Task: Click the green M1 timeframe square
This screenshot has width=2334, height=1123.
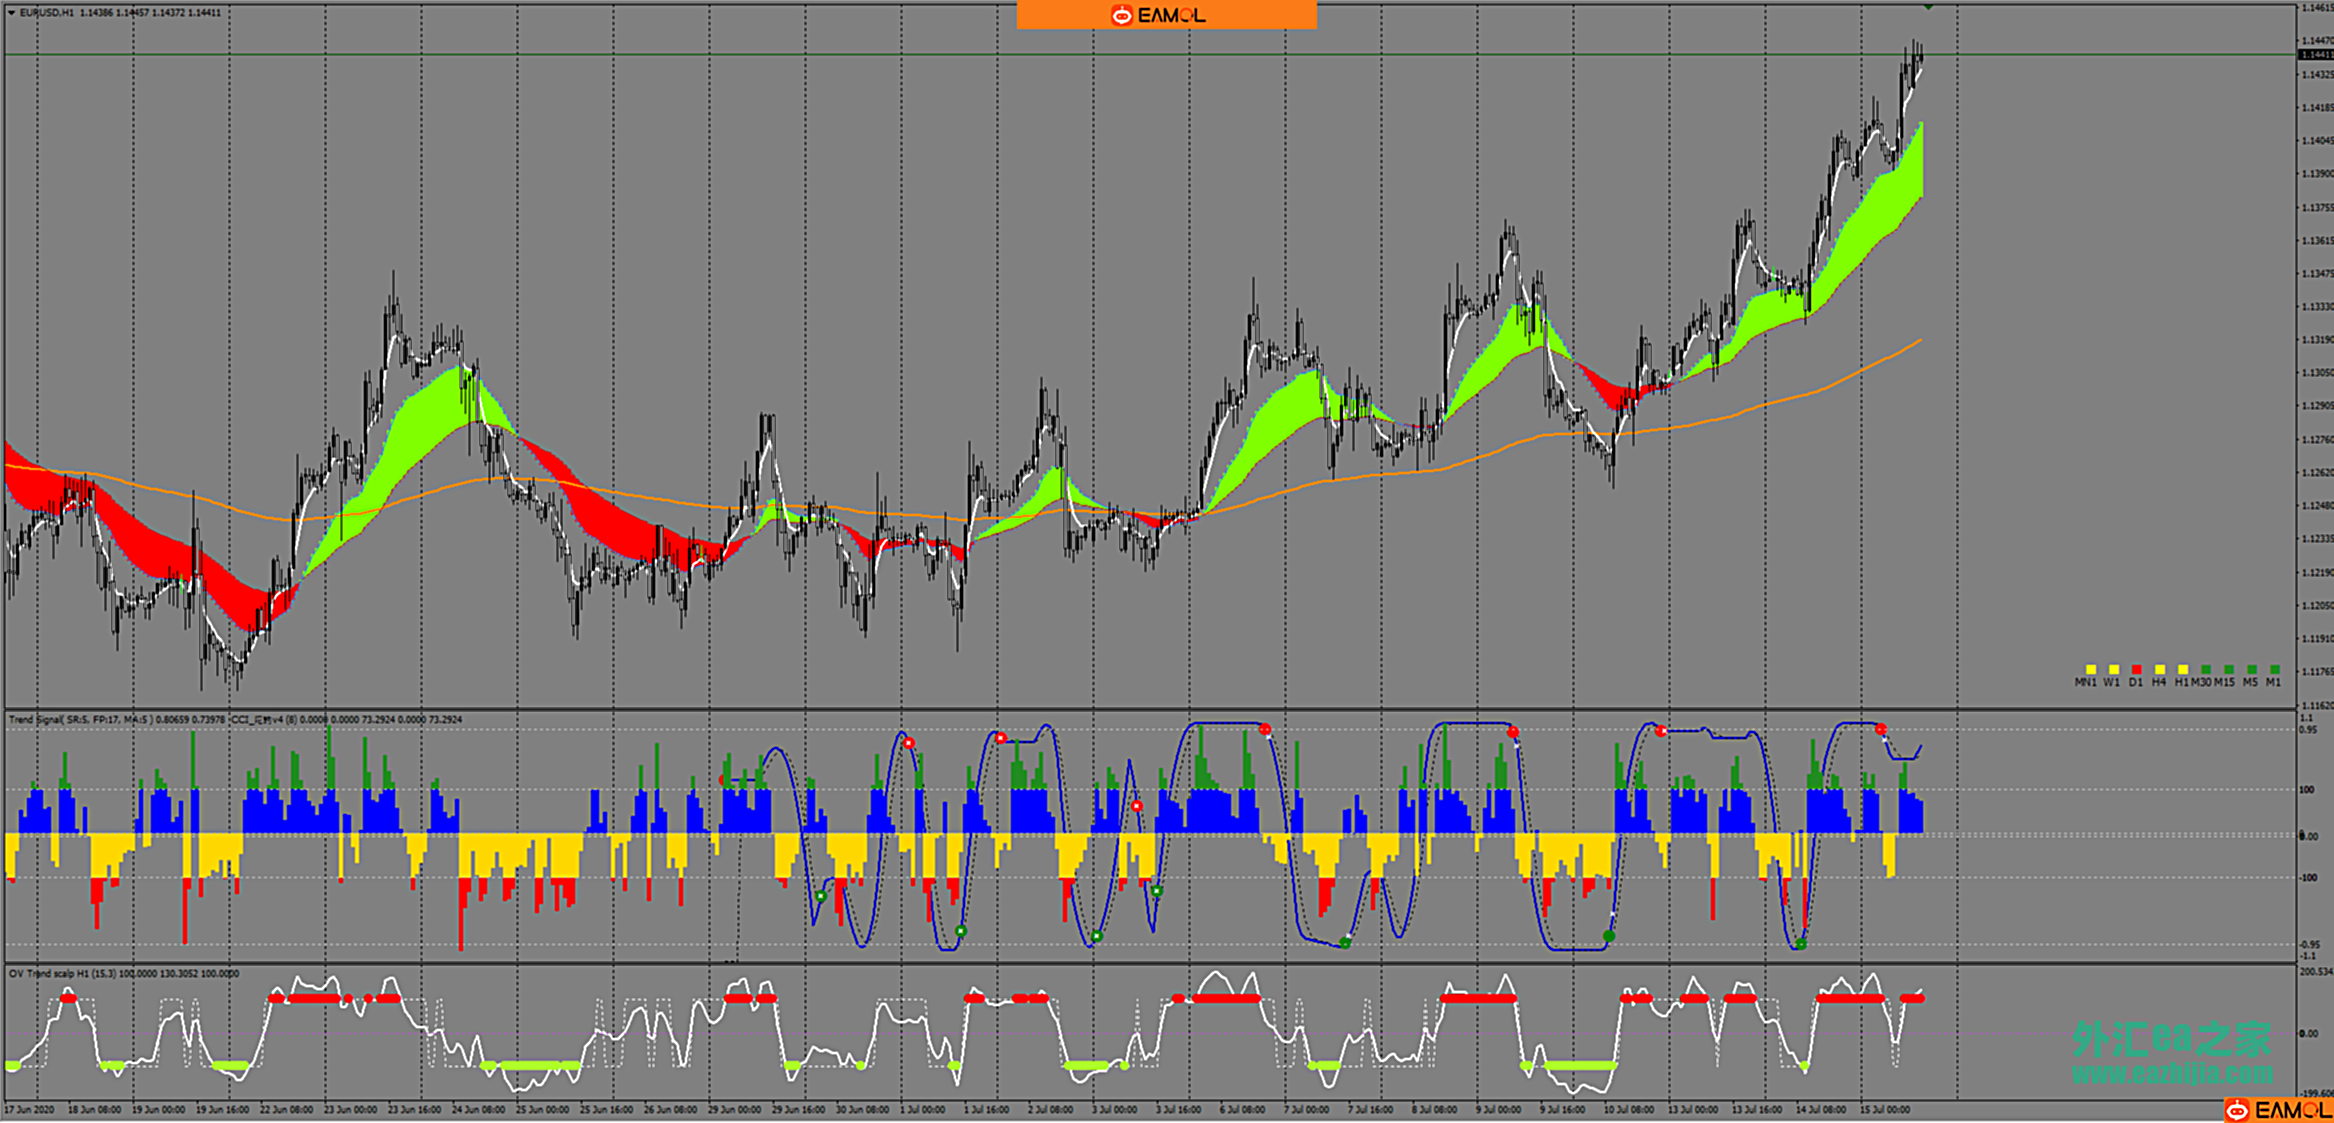Action: point(2274,669)
